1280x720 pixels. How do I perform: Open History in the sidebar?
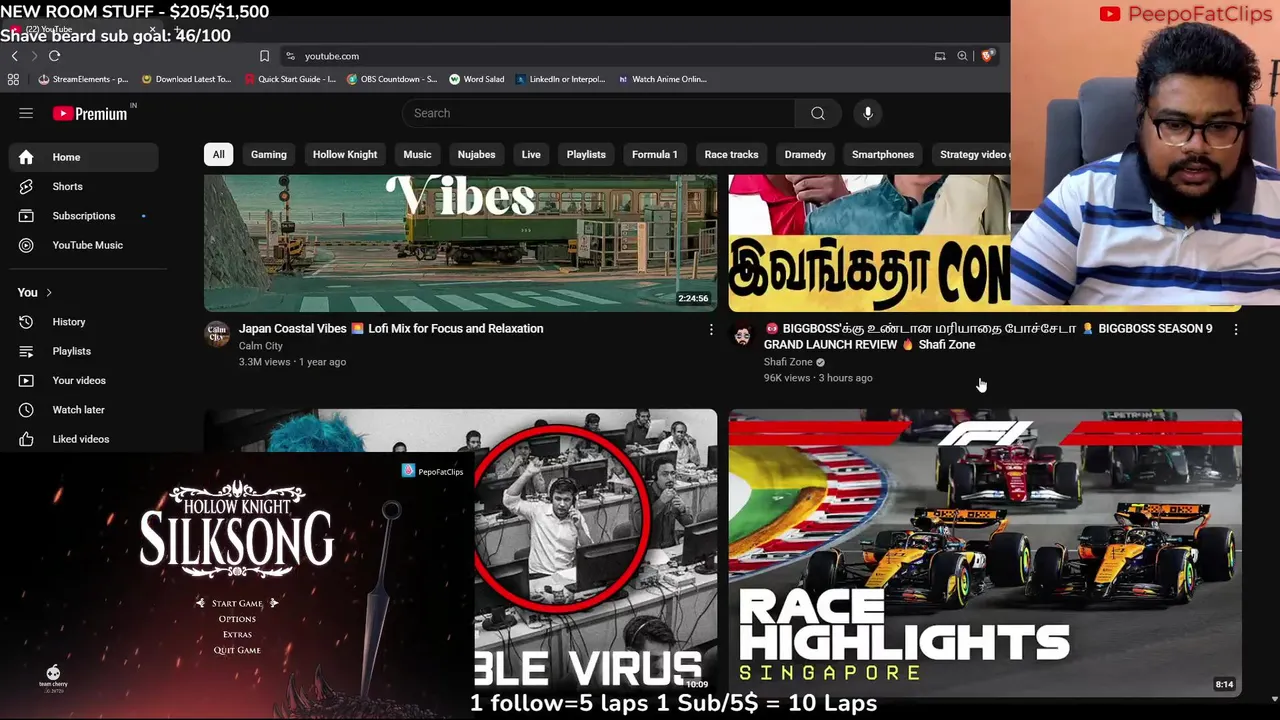coord(83,322)
